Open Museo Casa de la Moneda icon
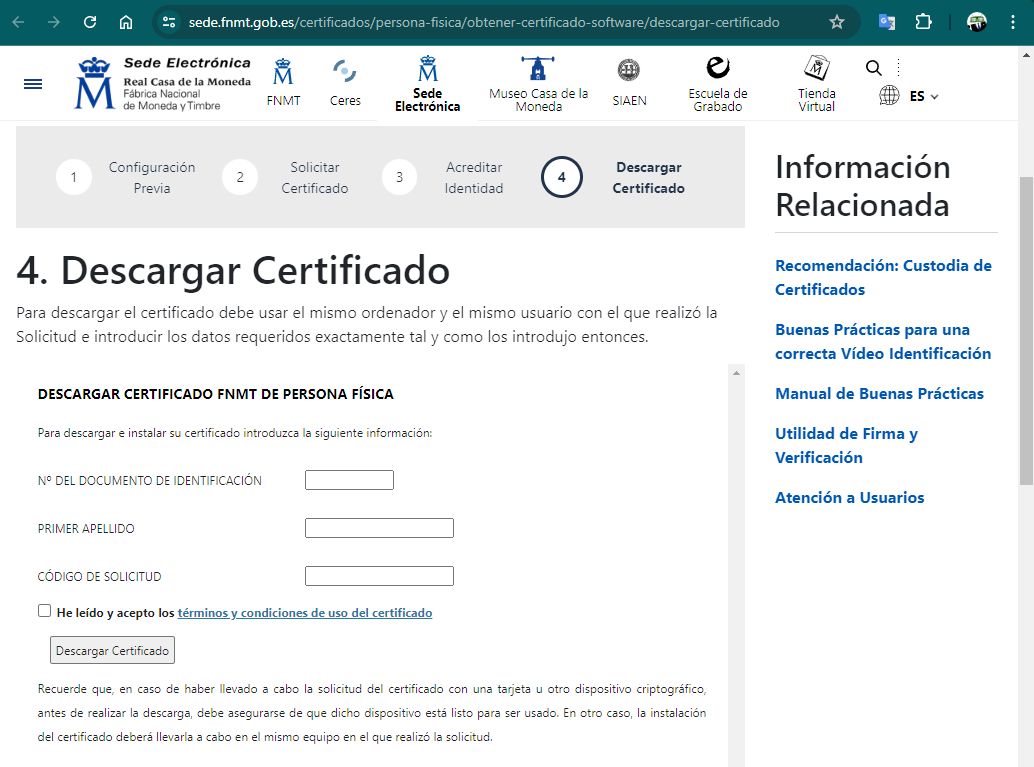The width and height of the screenshot is (1034, 767). 538,70
